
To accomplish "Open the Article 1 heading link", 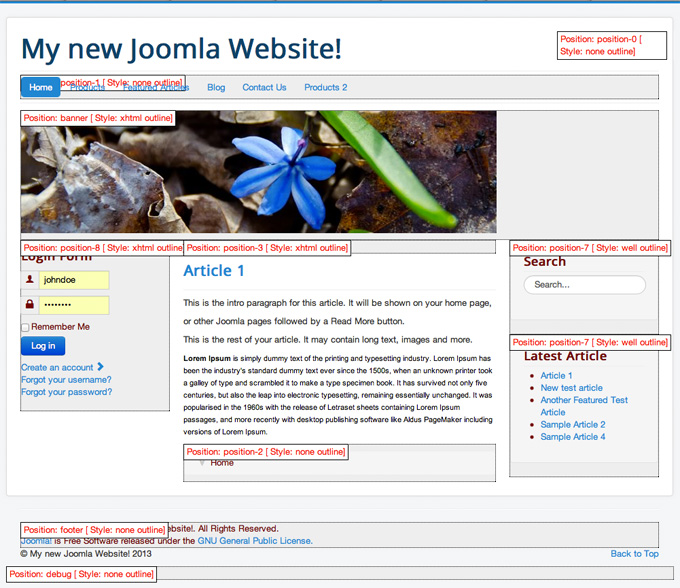I will 214,271.
